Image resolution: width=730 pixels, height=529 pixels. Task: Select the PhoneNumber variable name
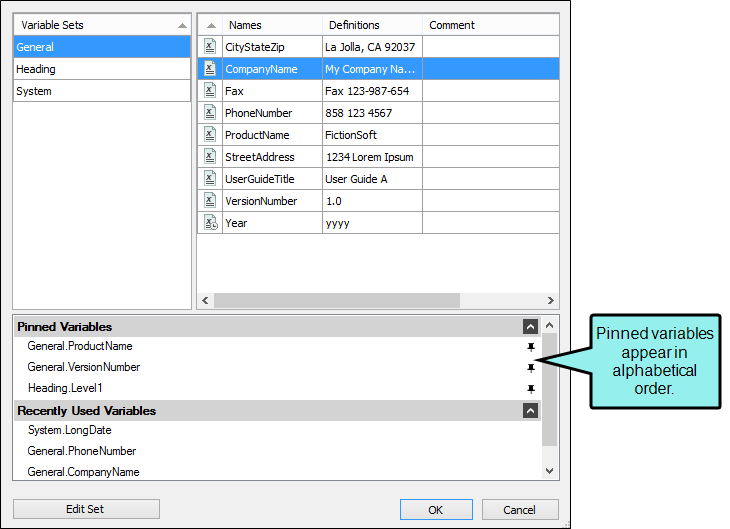(258, 113)
